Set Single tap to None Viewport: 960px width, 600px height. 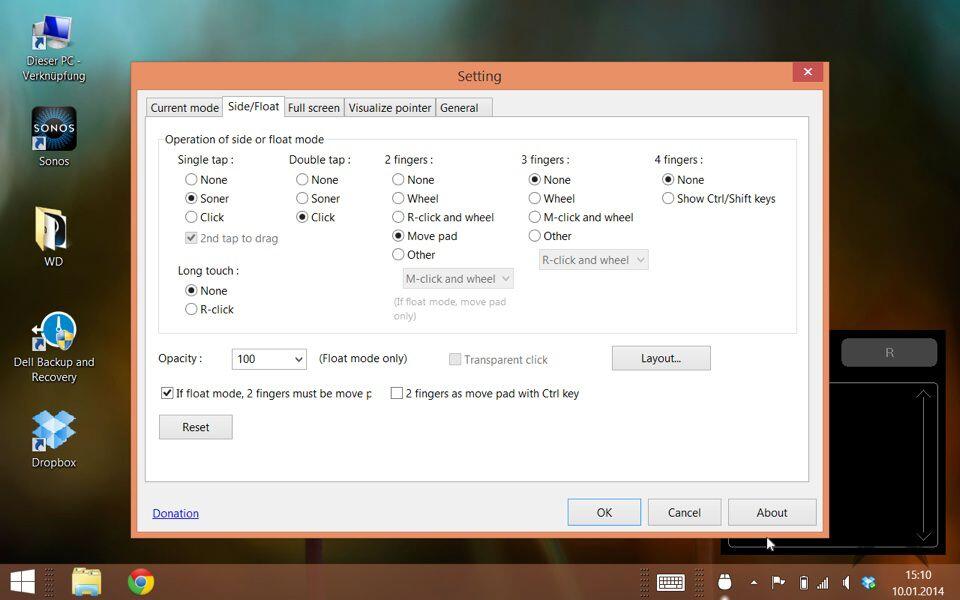tap(206, 179)
